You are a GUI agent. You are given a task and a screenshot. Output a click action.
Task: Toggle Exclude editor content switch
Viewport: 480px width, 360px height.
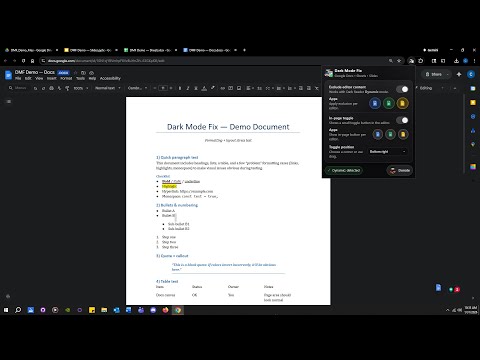402,89
